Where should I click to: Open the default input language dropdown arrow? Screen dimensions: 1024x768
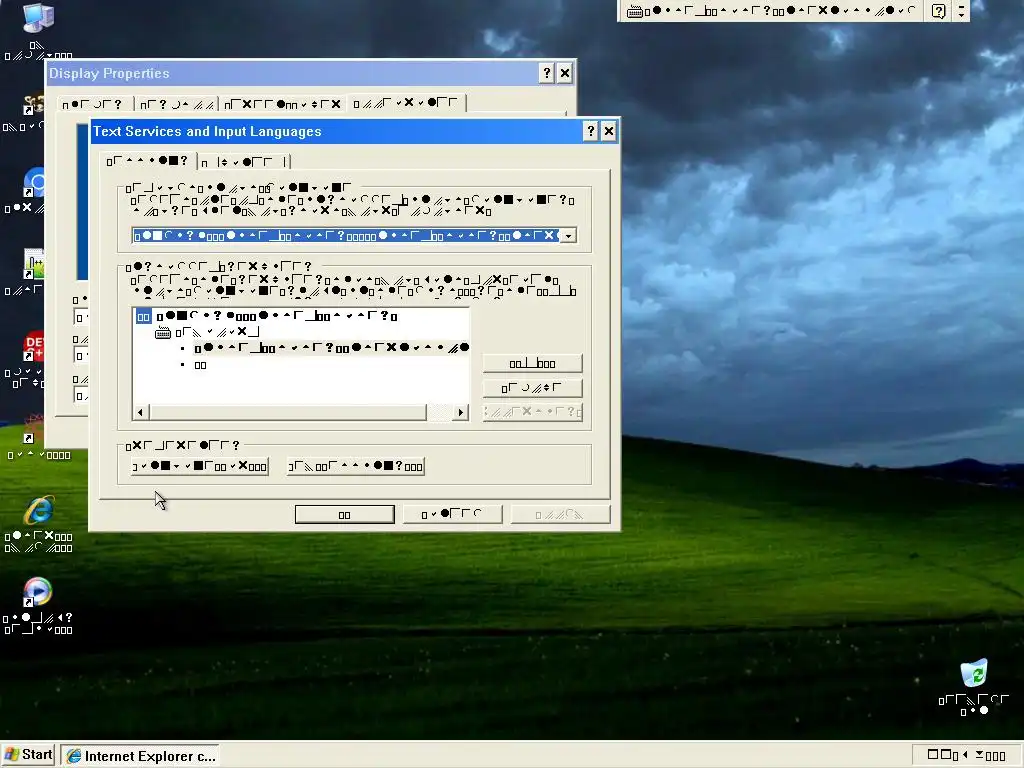568,236
